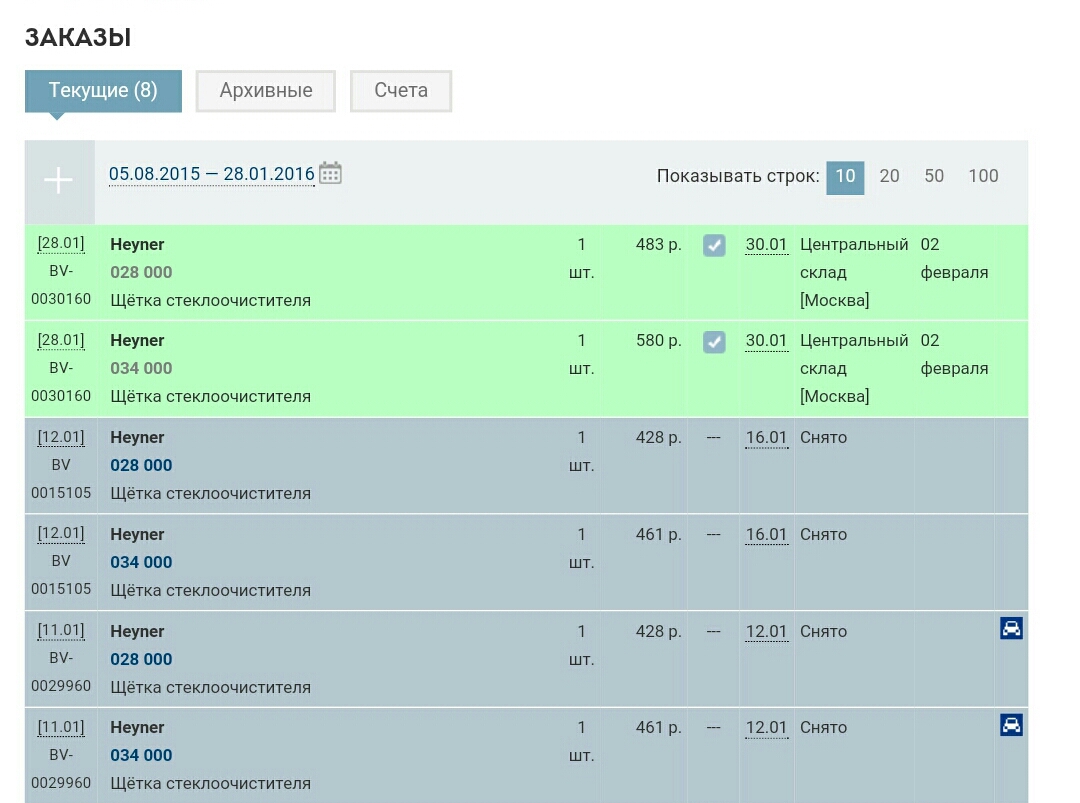Click [28.01] date of the 483 р. order

point(61,244)
